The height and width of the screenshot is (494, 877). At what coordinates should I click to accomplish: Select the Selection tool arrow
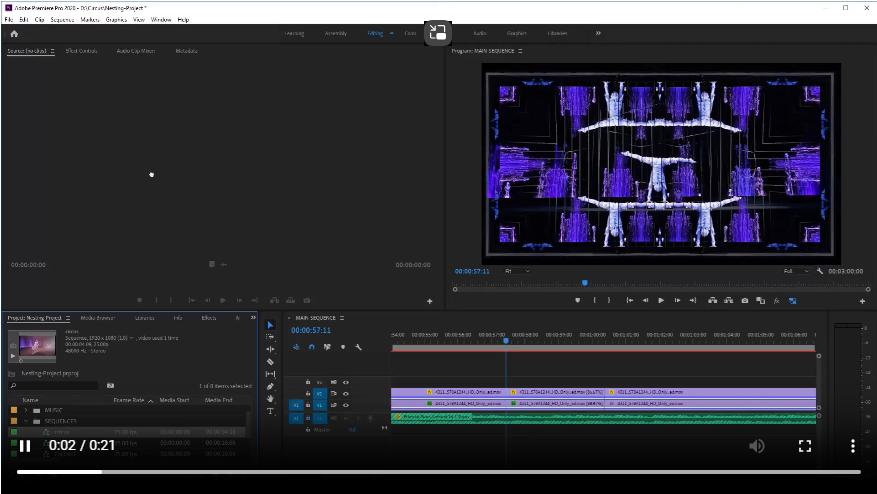point(270,325)
